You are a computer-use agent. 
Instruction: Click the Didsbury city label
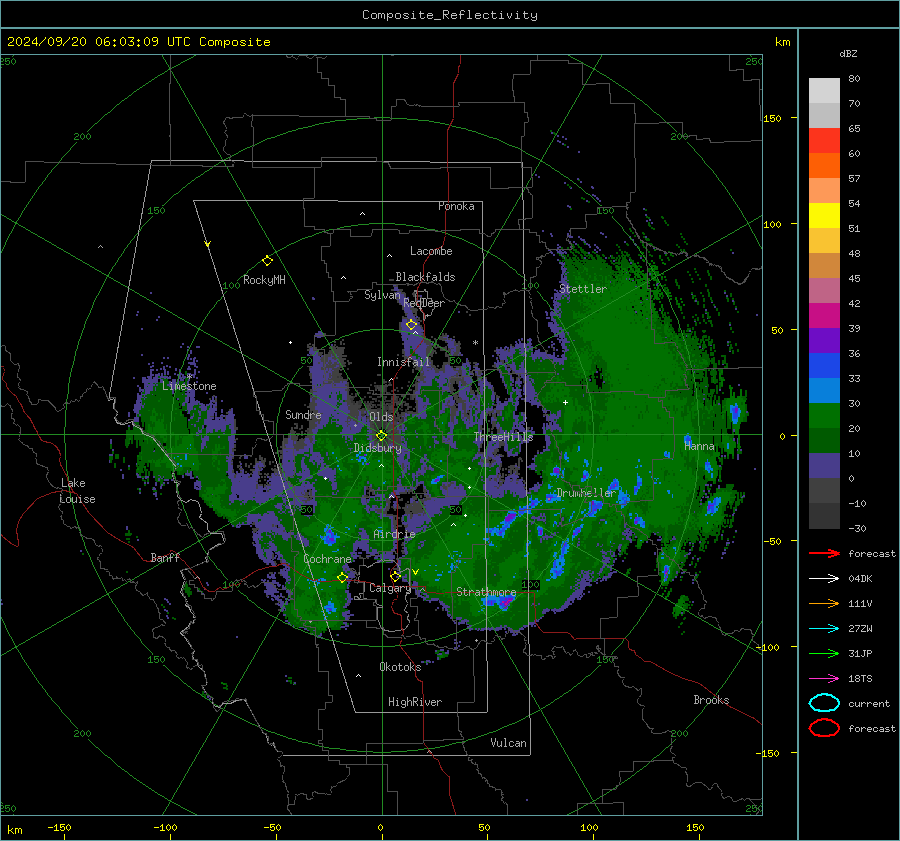(378, 448)
